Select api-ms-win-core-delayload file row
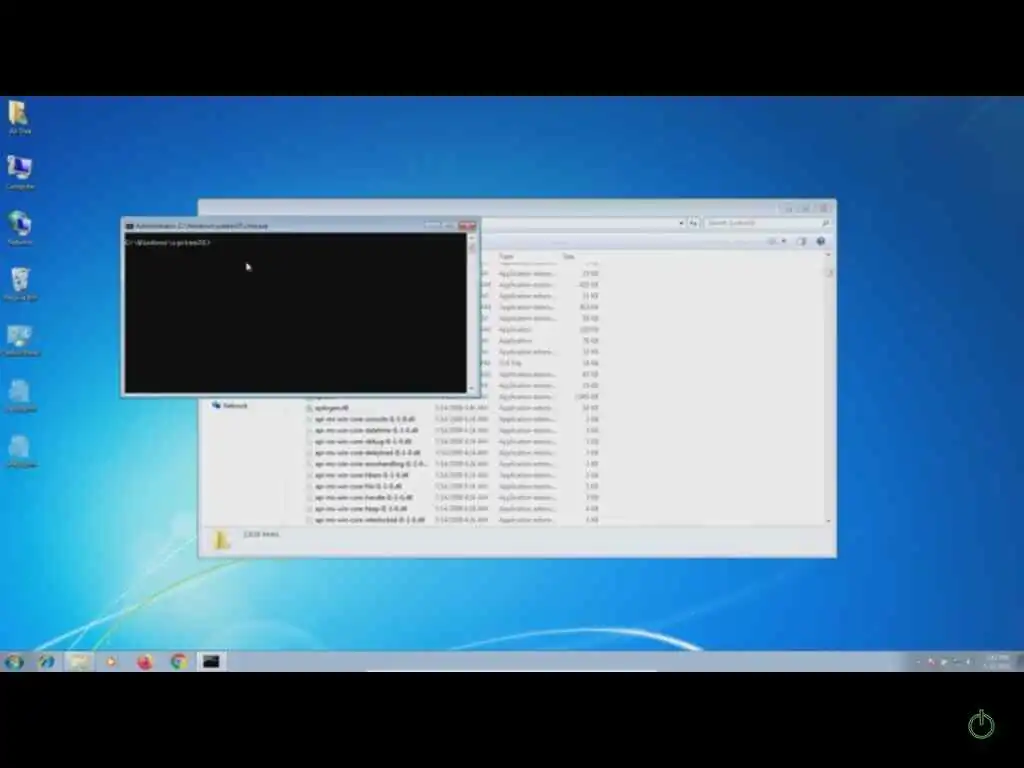Viewport: 1024px width, 768px height. click(x=453, y=453)
